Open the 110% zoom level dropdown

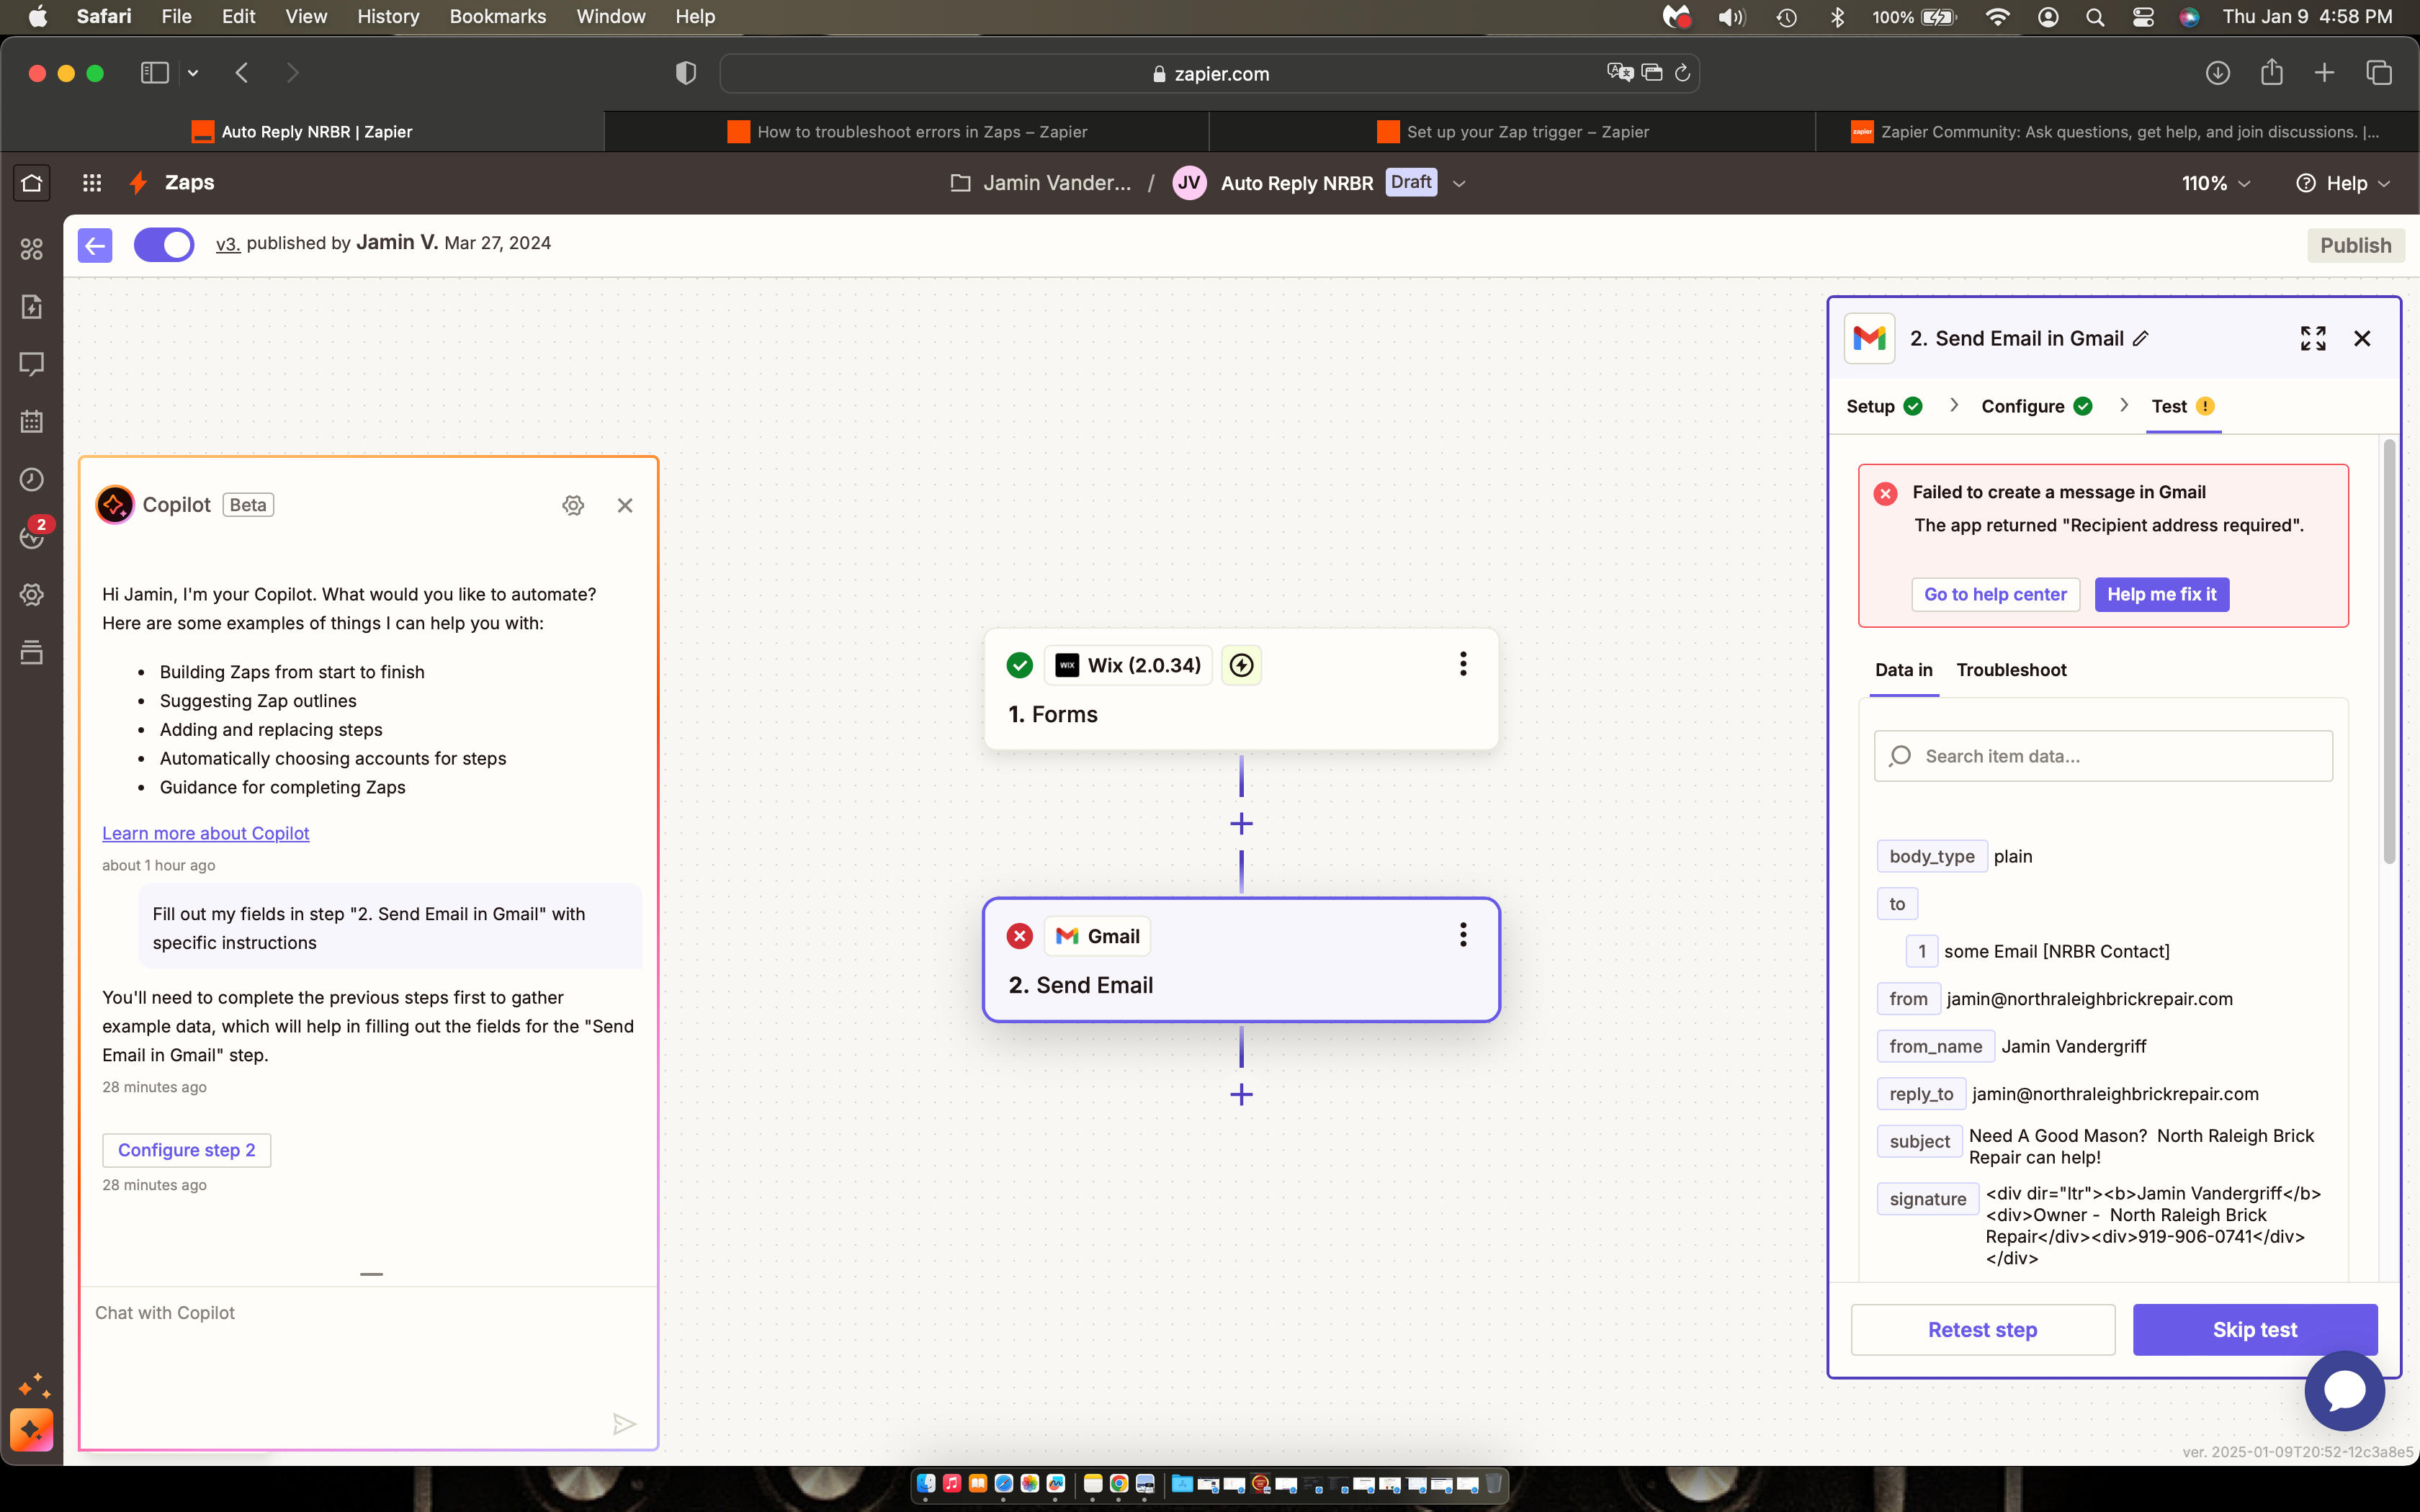(2215, 184)
